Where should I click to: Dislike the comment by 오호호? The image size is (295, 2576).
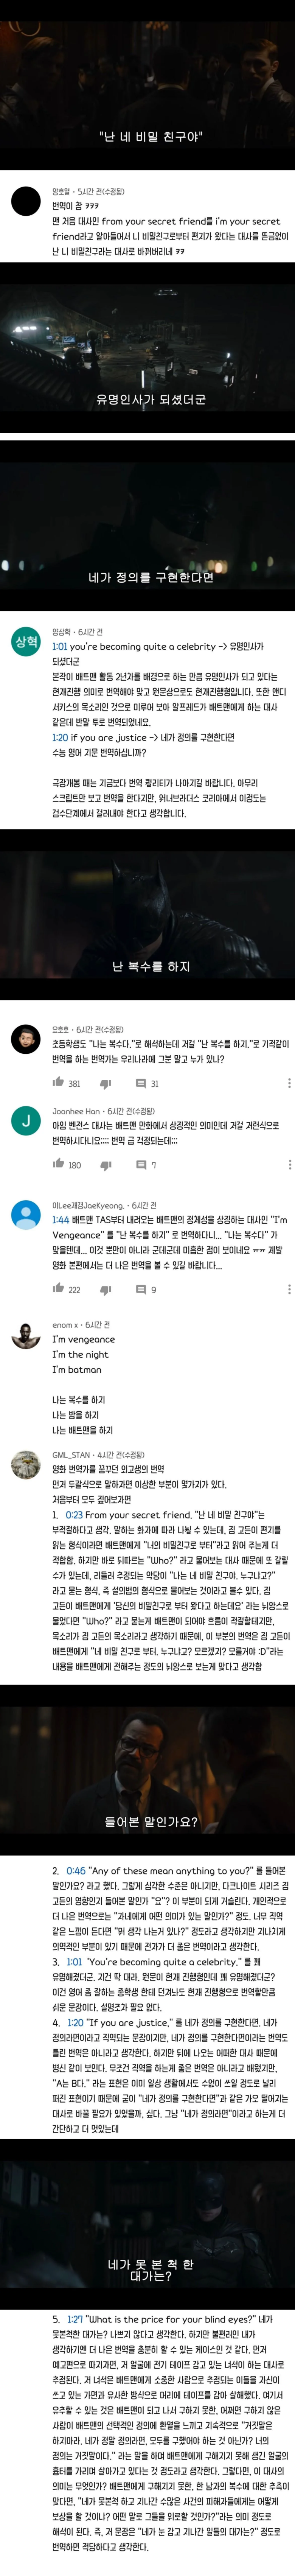(x=105, y=1083)
